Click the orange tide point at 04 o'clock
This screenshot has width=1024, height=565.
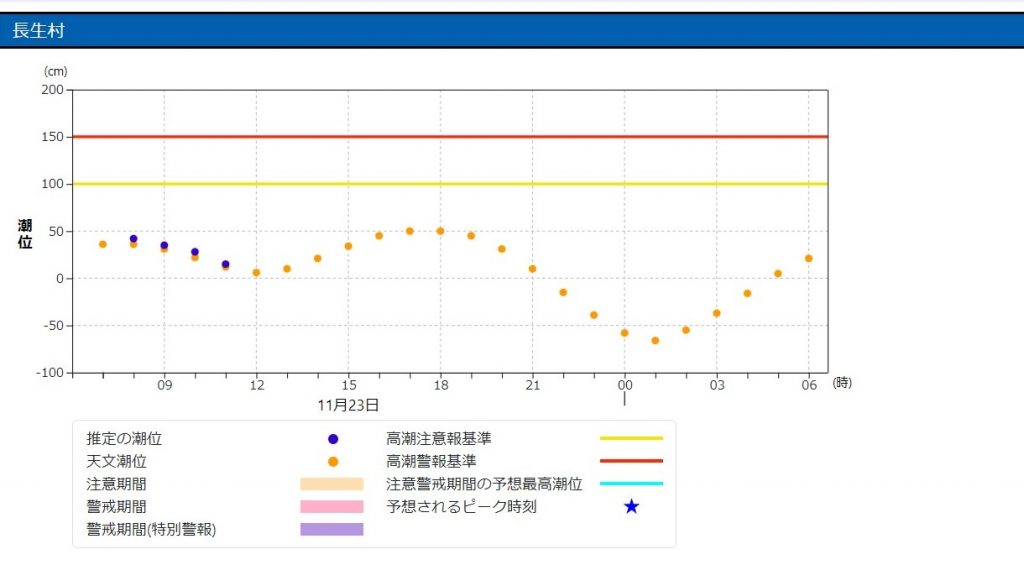coord(747,293)
